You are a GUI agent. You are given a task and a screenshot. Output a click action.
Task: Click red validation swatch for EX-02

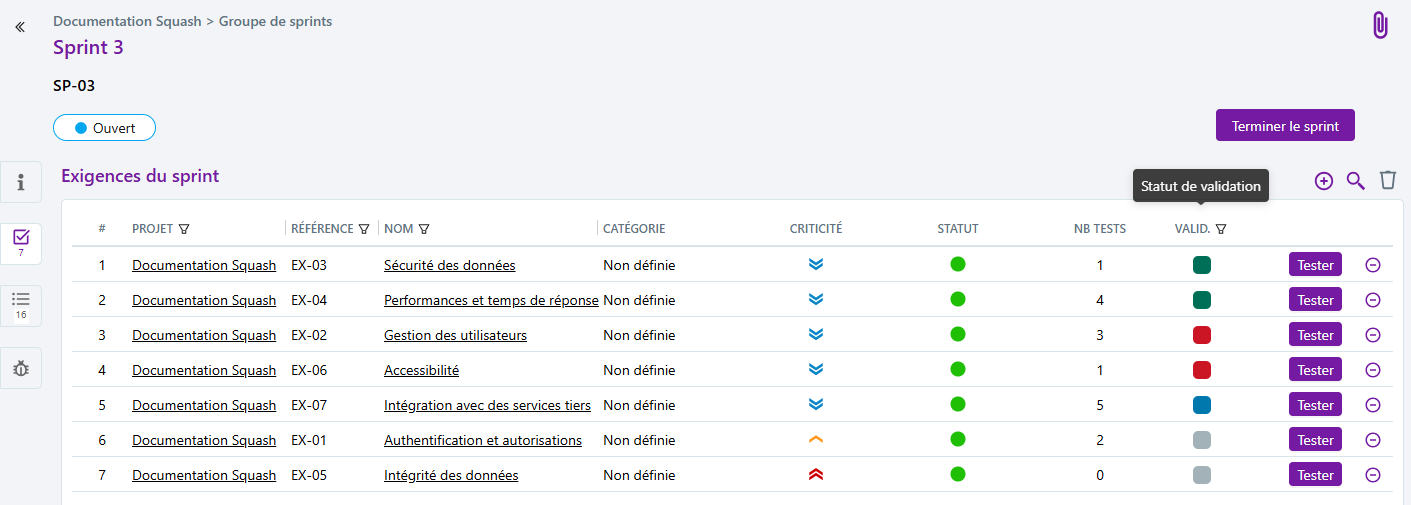pyautogui.click(x=1202, y=335)
